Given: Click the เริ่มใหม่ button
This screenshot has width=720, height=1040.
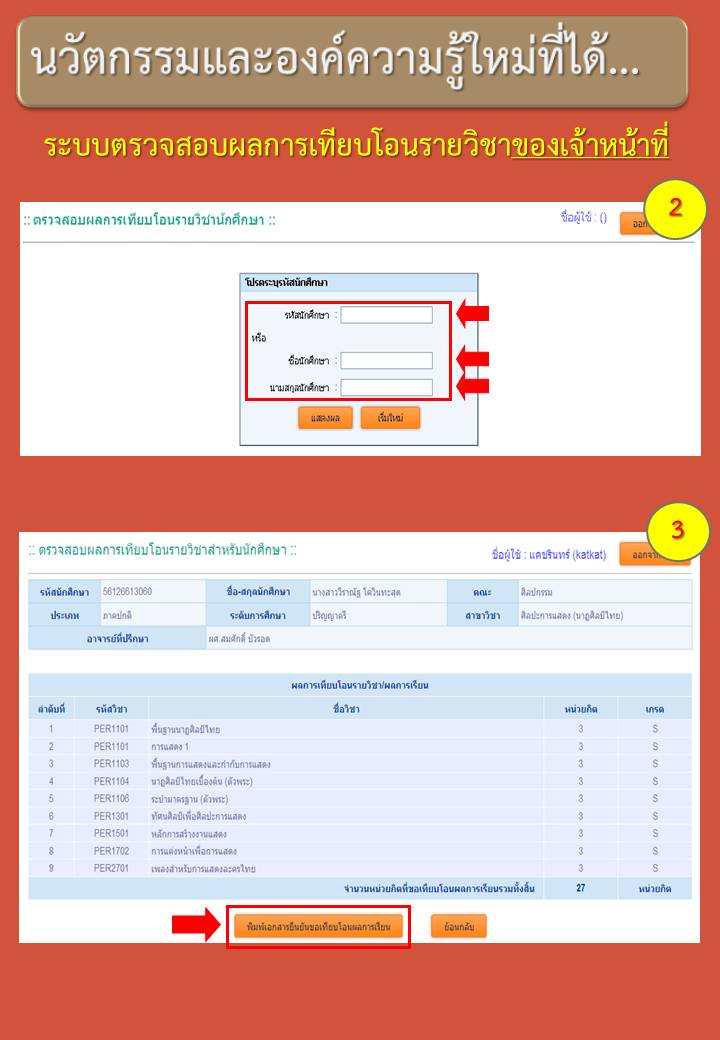Looking at the screenshot, I should click(390, 418).
